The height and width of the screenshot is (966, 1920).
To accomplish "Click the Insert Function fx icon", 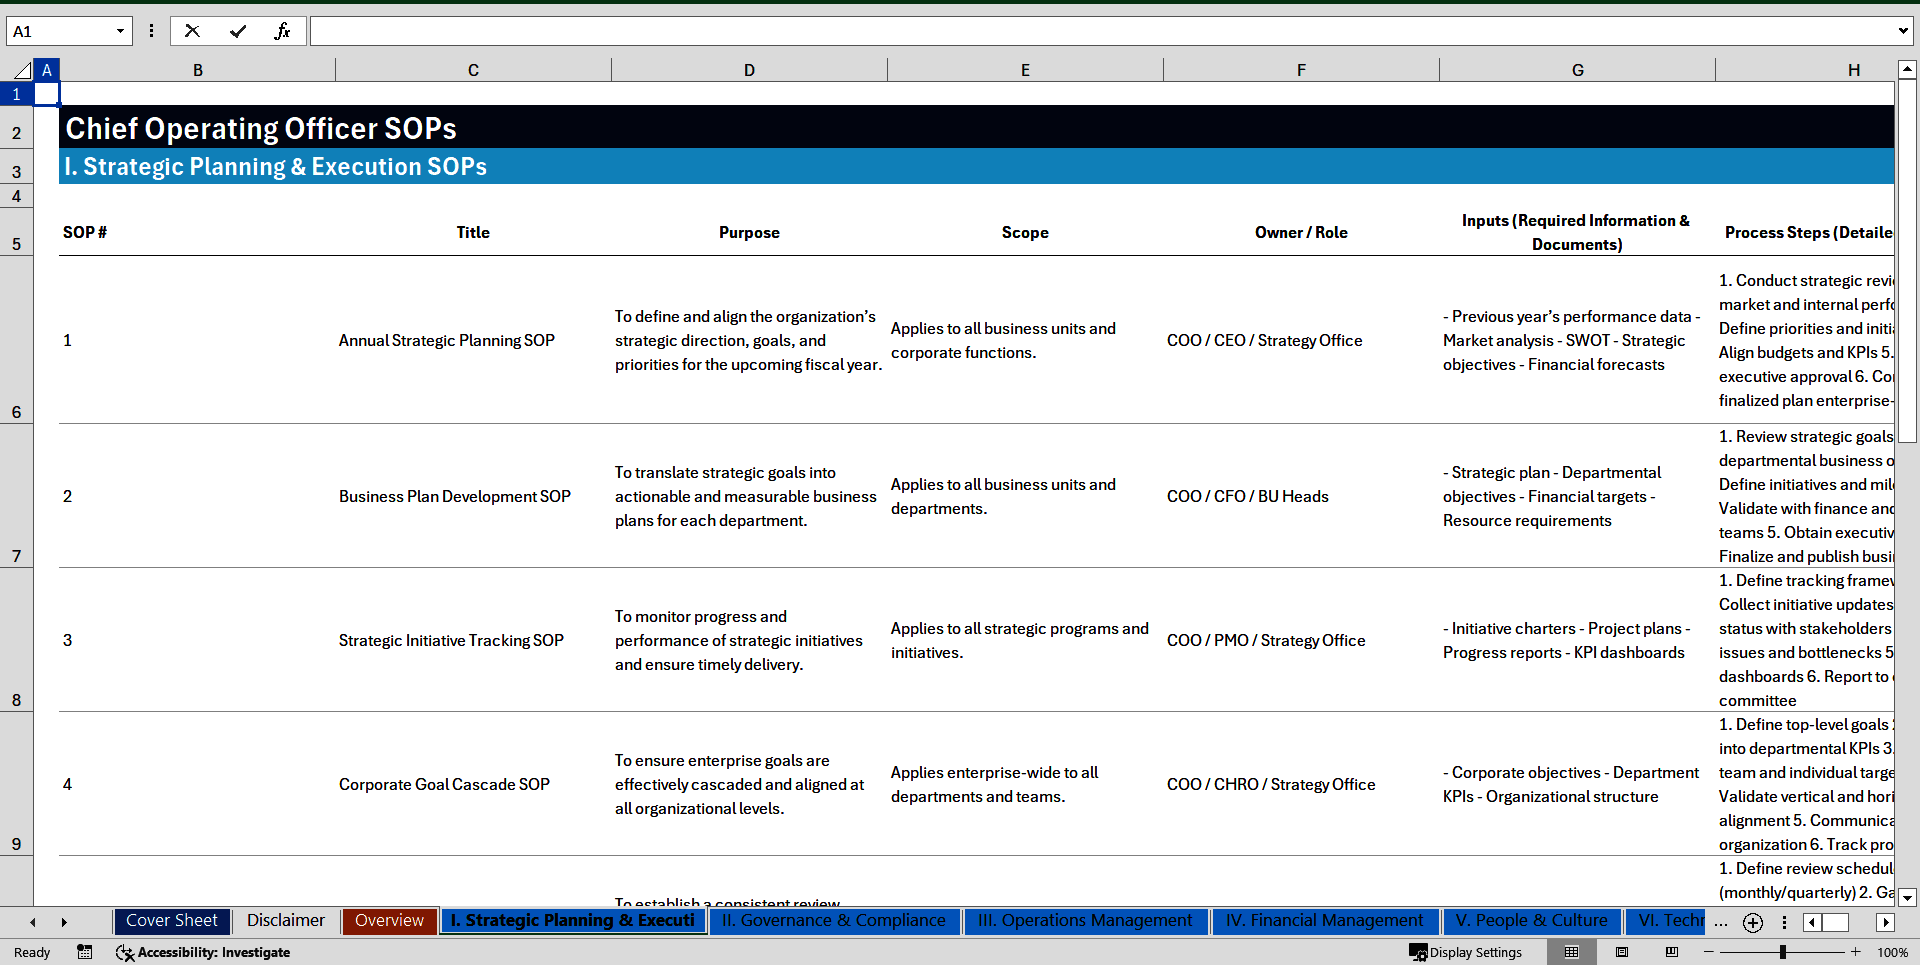I will [282, 31].
